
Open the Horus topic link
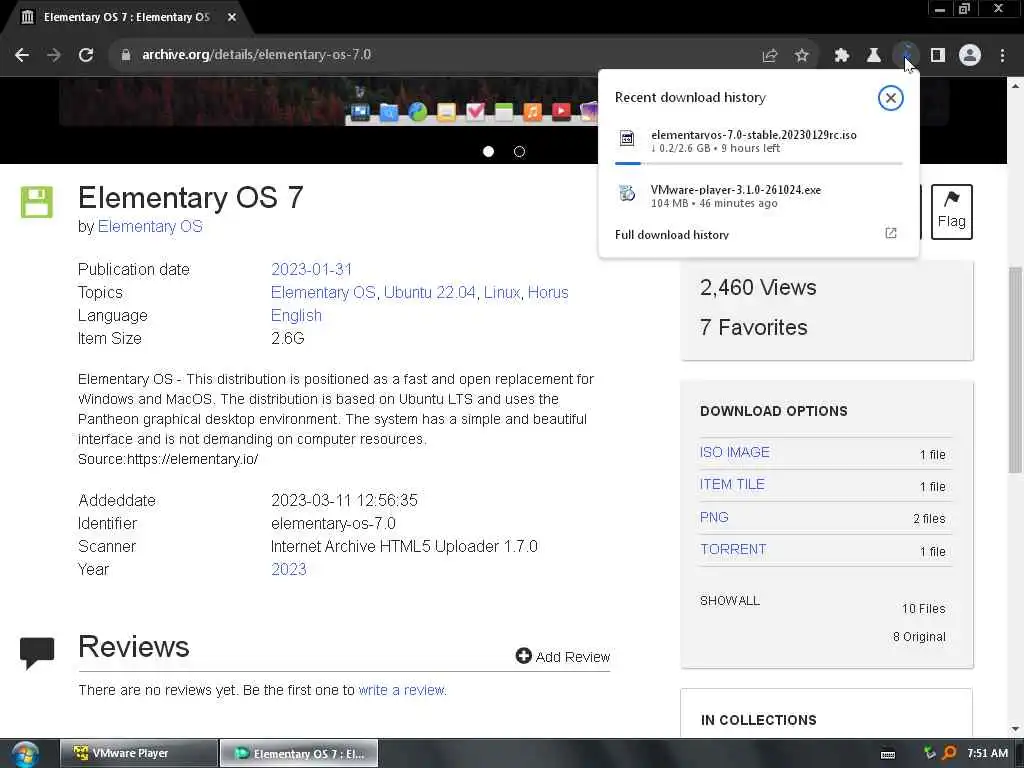tap(548, 292)
